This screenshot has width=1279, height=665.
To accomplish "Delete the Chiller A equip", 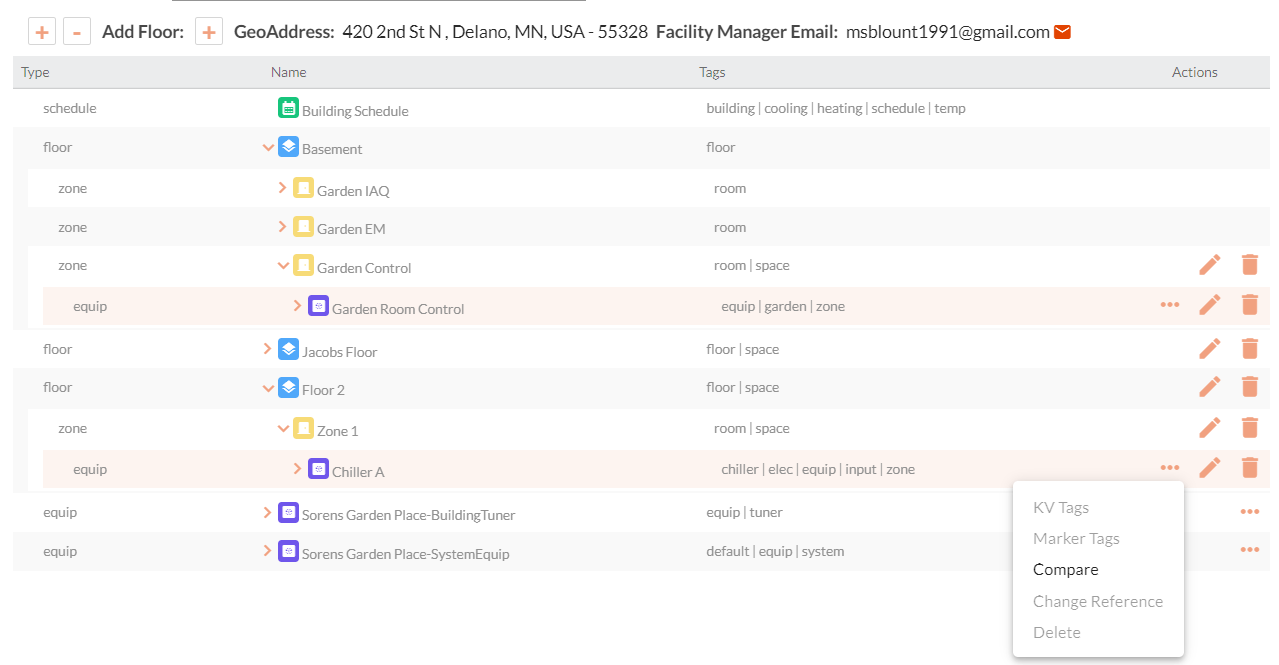I will pyautogui.click(x=1250, y=468).
